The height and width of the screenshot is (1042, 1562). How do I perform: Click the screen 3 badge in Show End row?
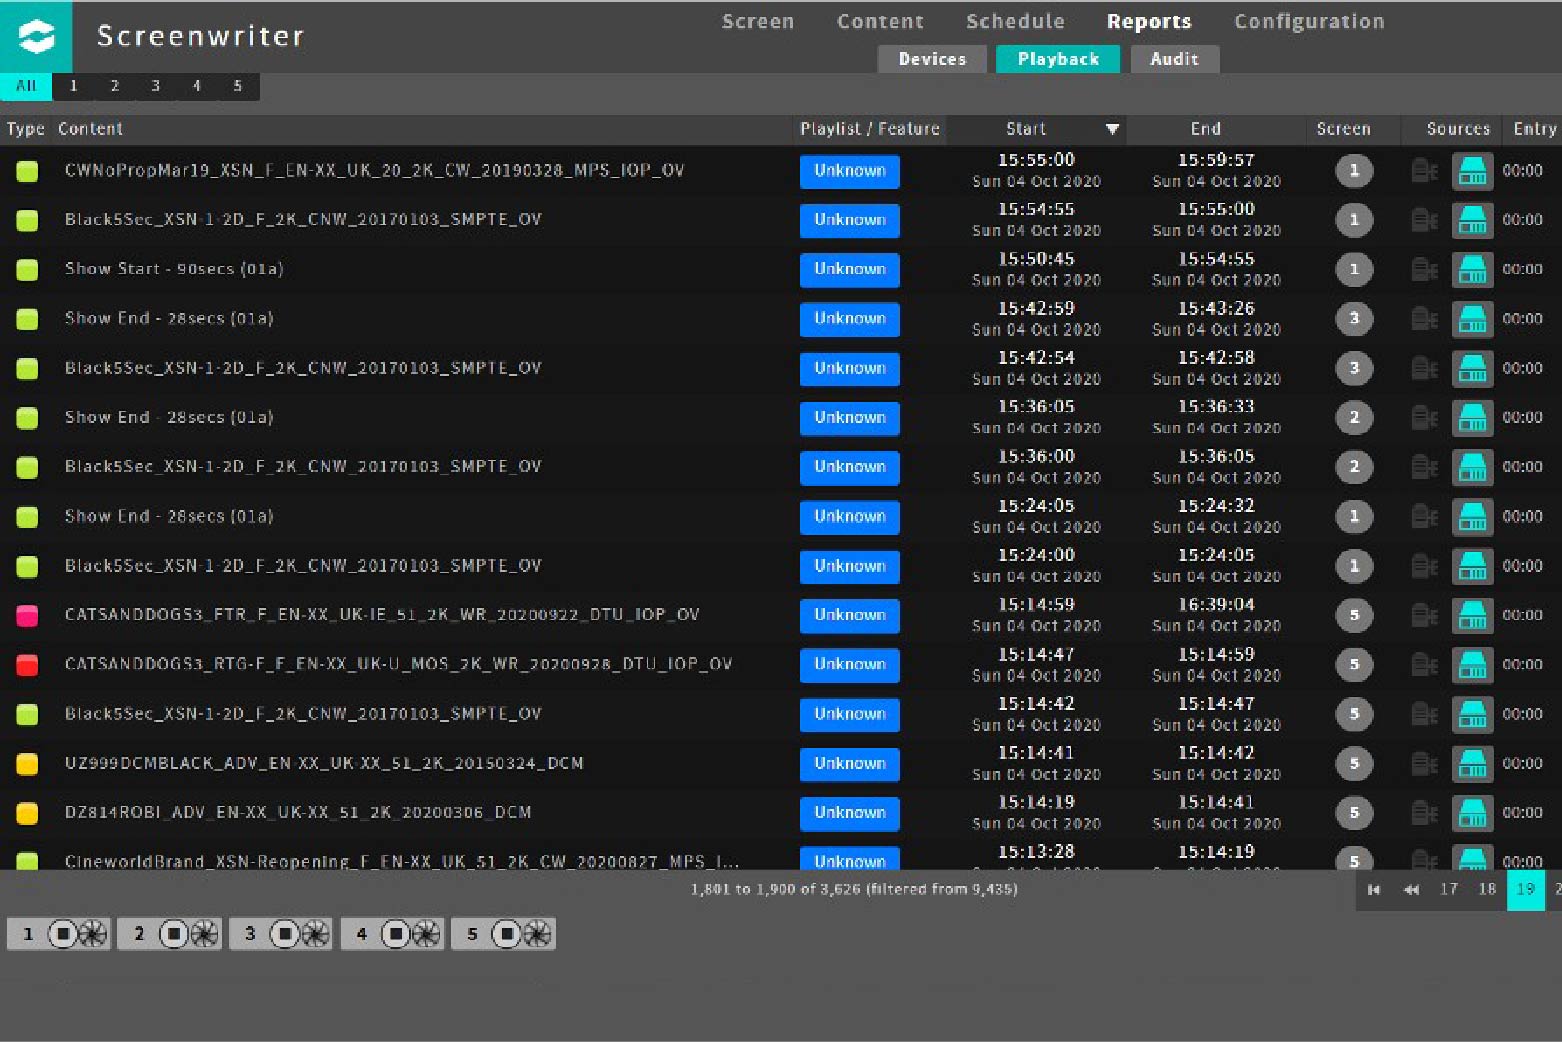[1354, 319]
